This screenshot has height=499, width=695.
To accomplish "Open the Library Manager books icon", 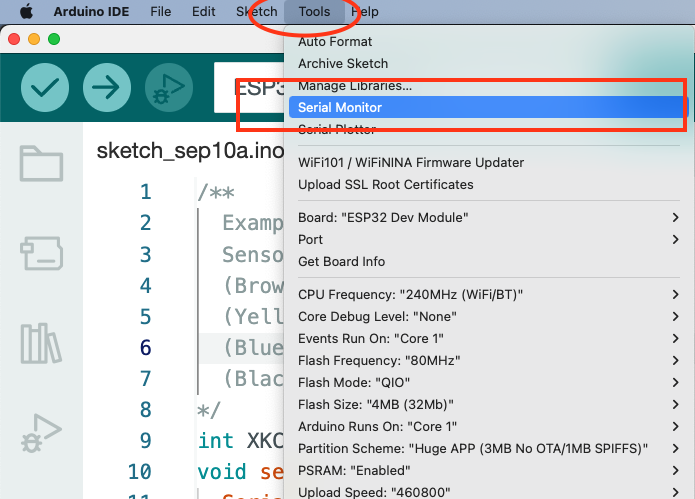I will click(41, 343).
